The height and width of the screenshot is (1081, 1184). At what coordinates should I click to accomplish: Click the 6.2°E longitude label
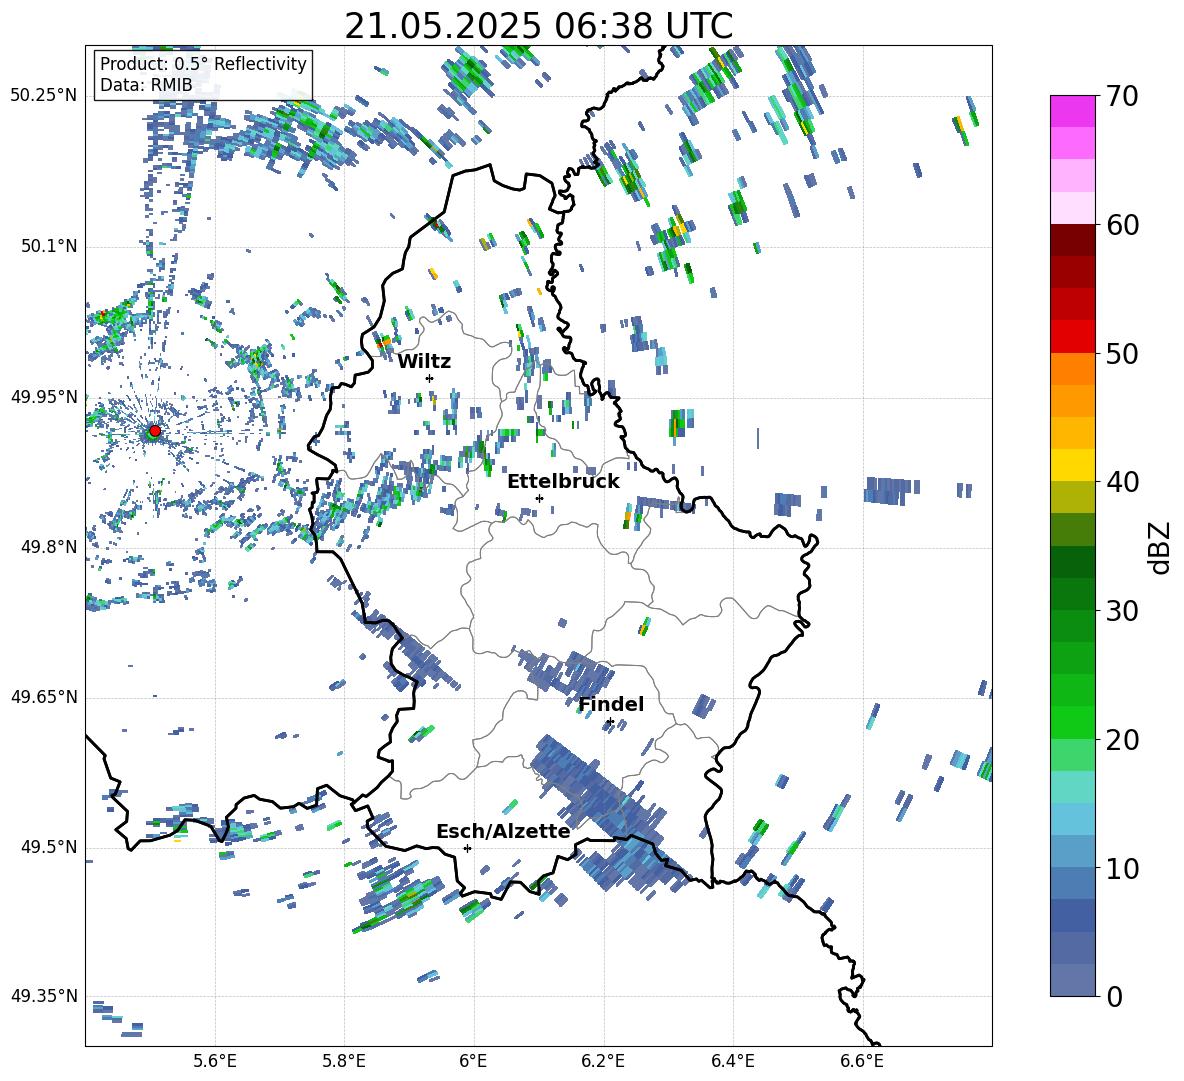pos(603,1061)
